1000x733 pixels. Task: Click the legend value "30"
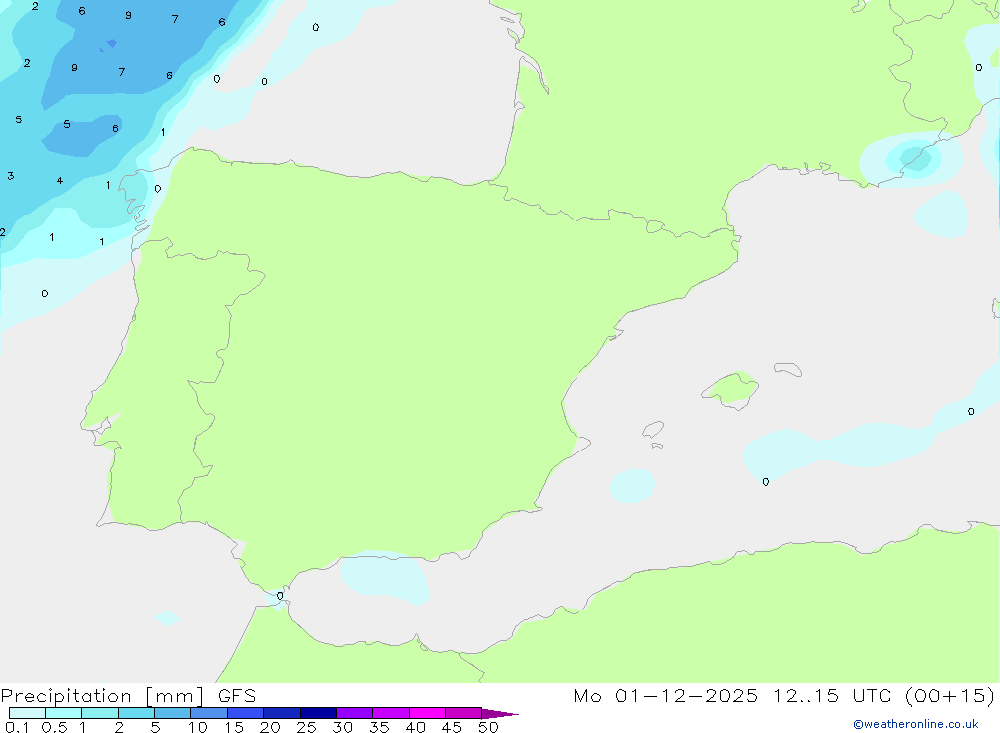343,727
